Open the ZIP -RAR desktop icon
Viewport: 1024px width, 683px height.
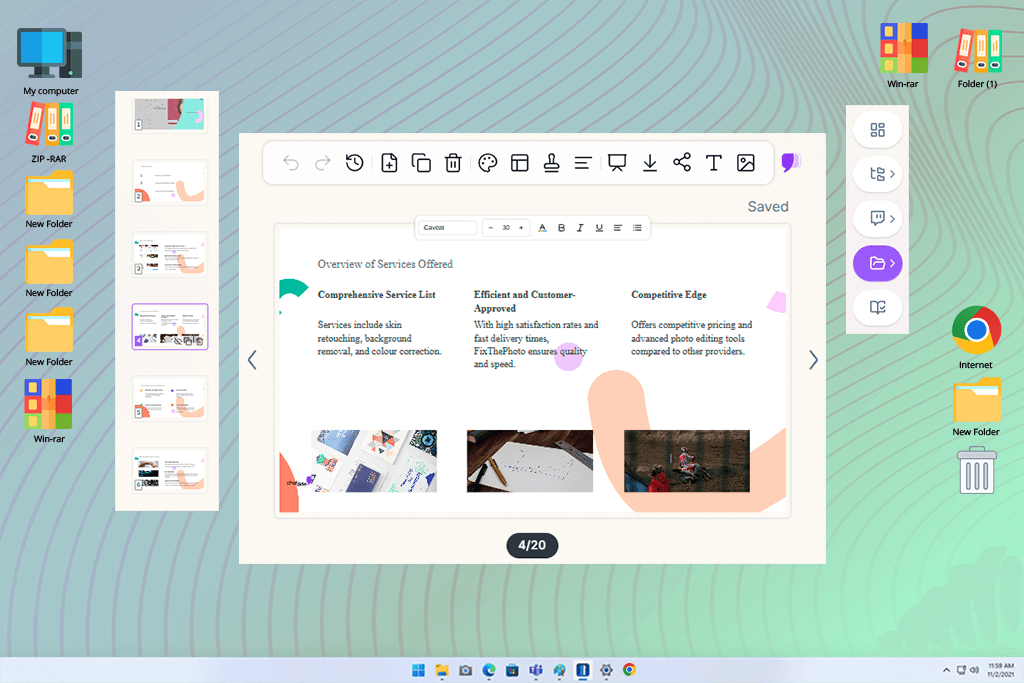coord(49,133)
